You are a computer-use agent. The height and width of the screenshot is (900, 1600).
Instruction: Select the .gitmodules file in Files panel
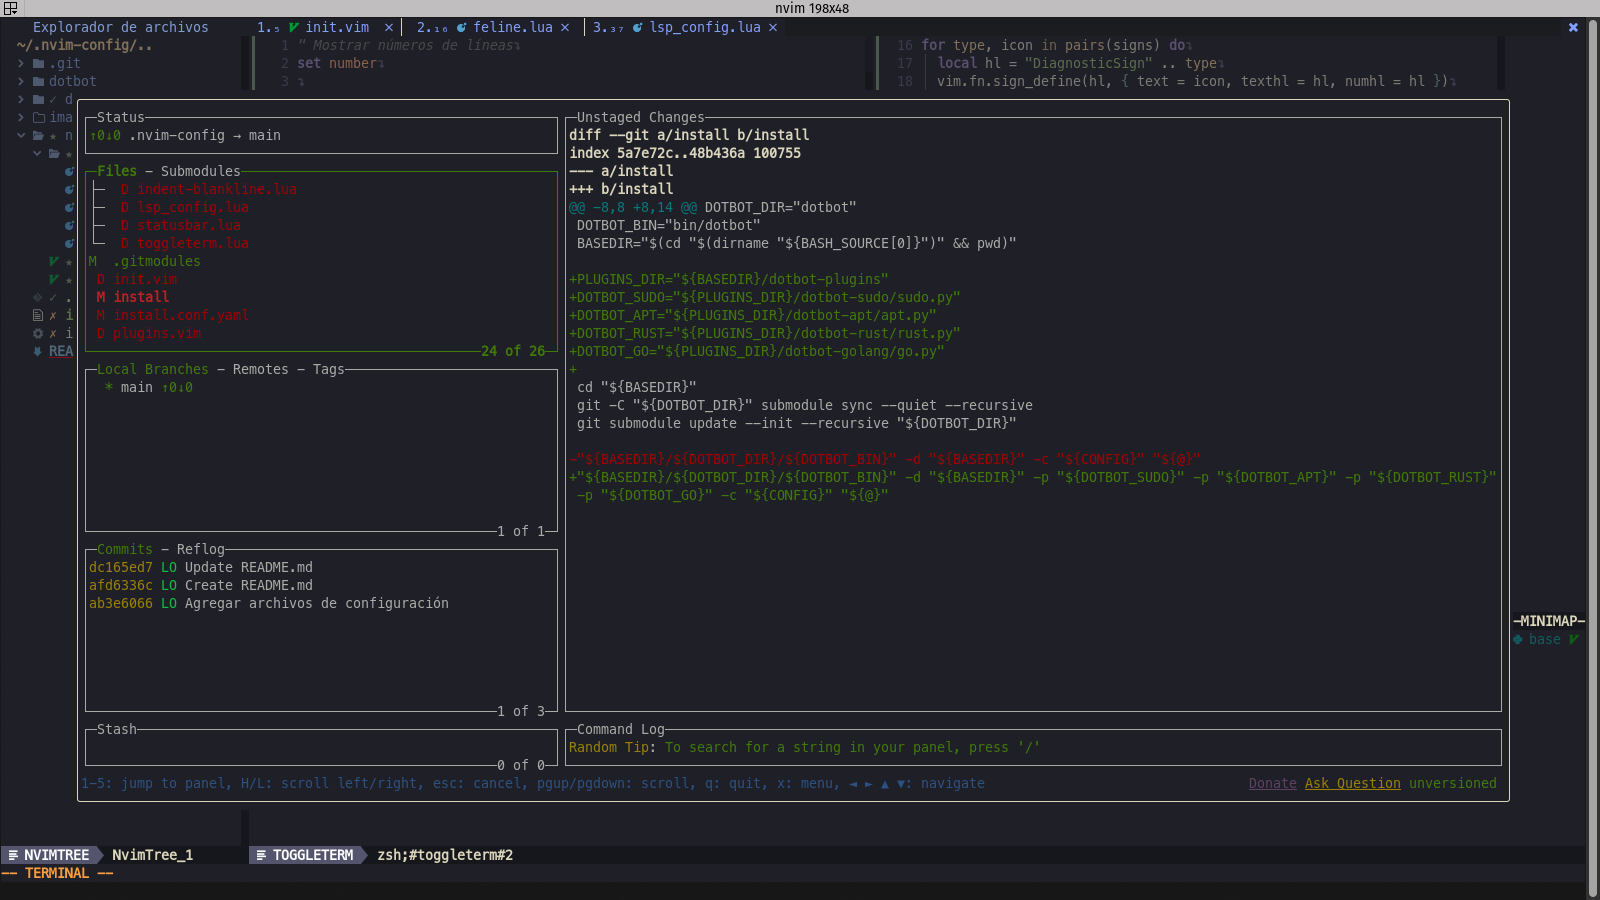pyautogui.click(x=320, y=261)
